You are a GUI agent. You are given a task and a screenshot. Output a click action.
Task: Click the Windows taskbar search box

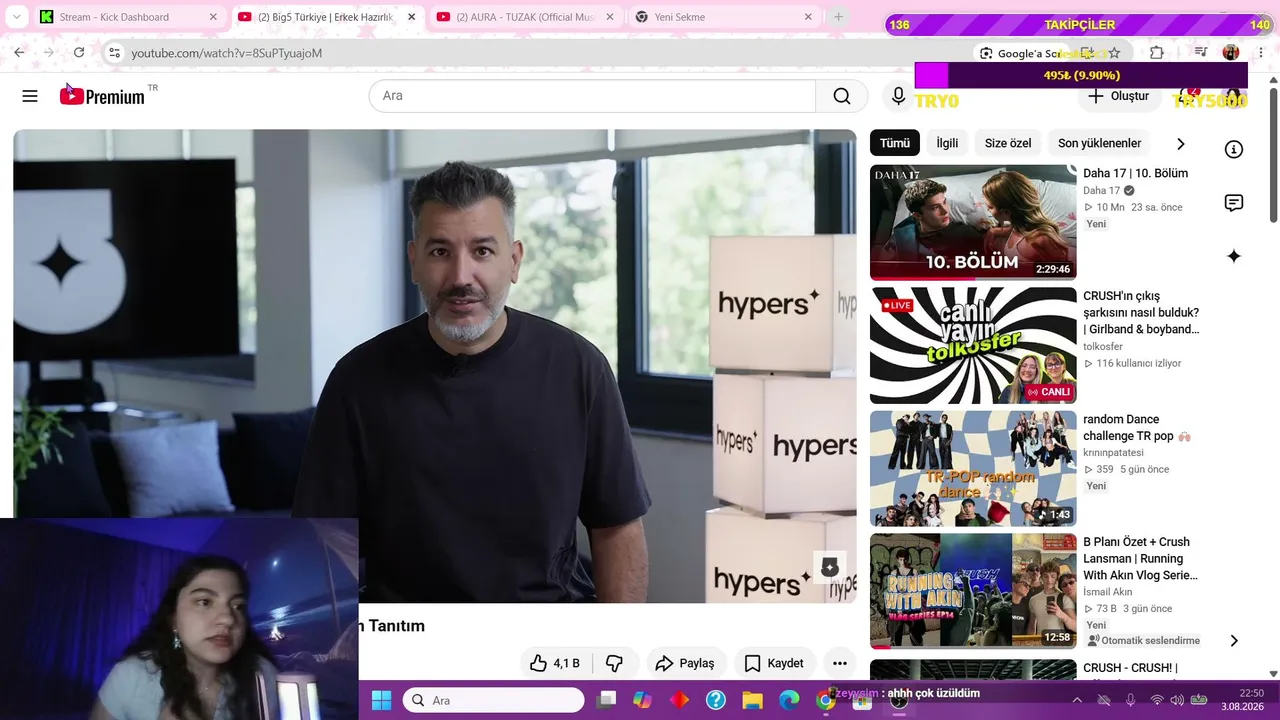(x=493, y=700)
